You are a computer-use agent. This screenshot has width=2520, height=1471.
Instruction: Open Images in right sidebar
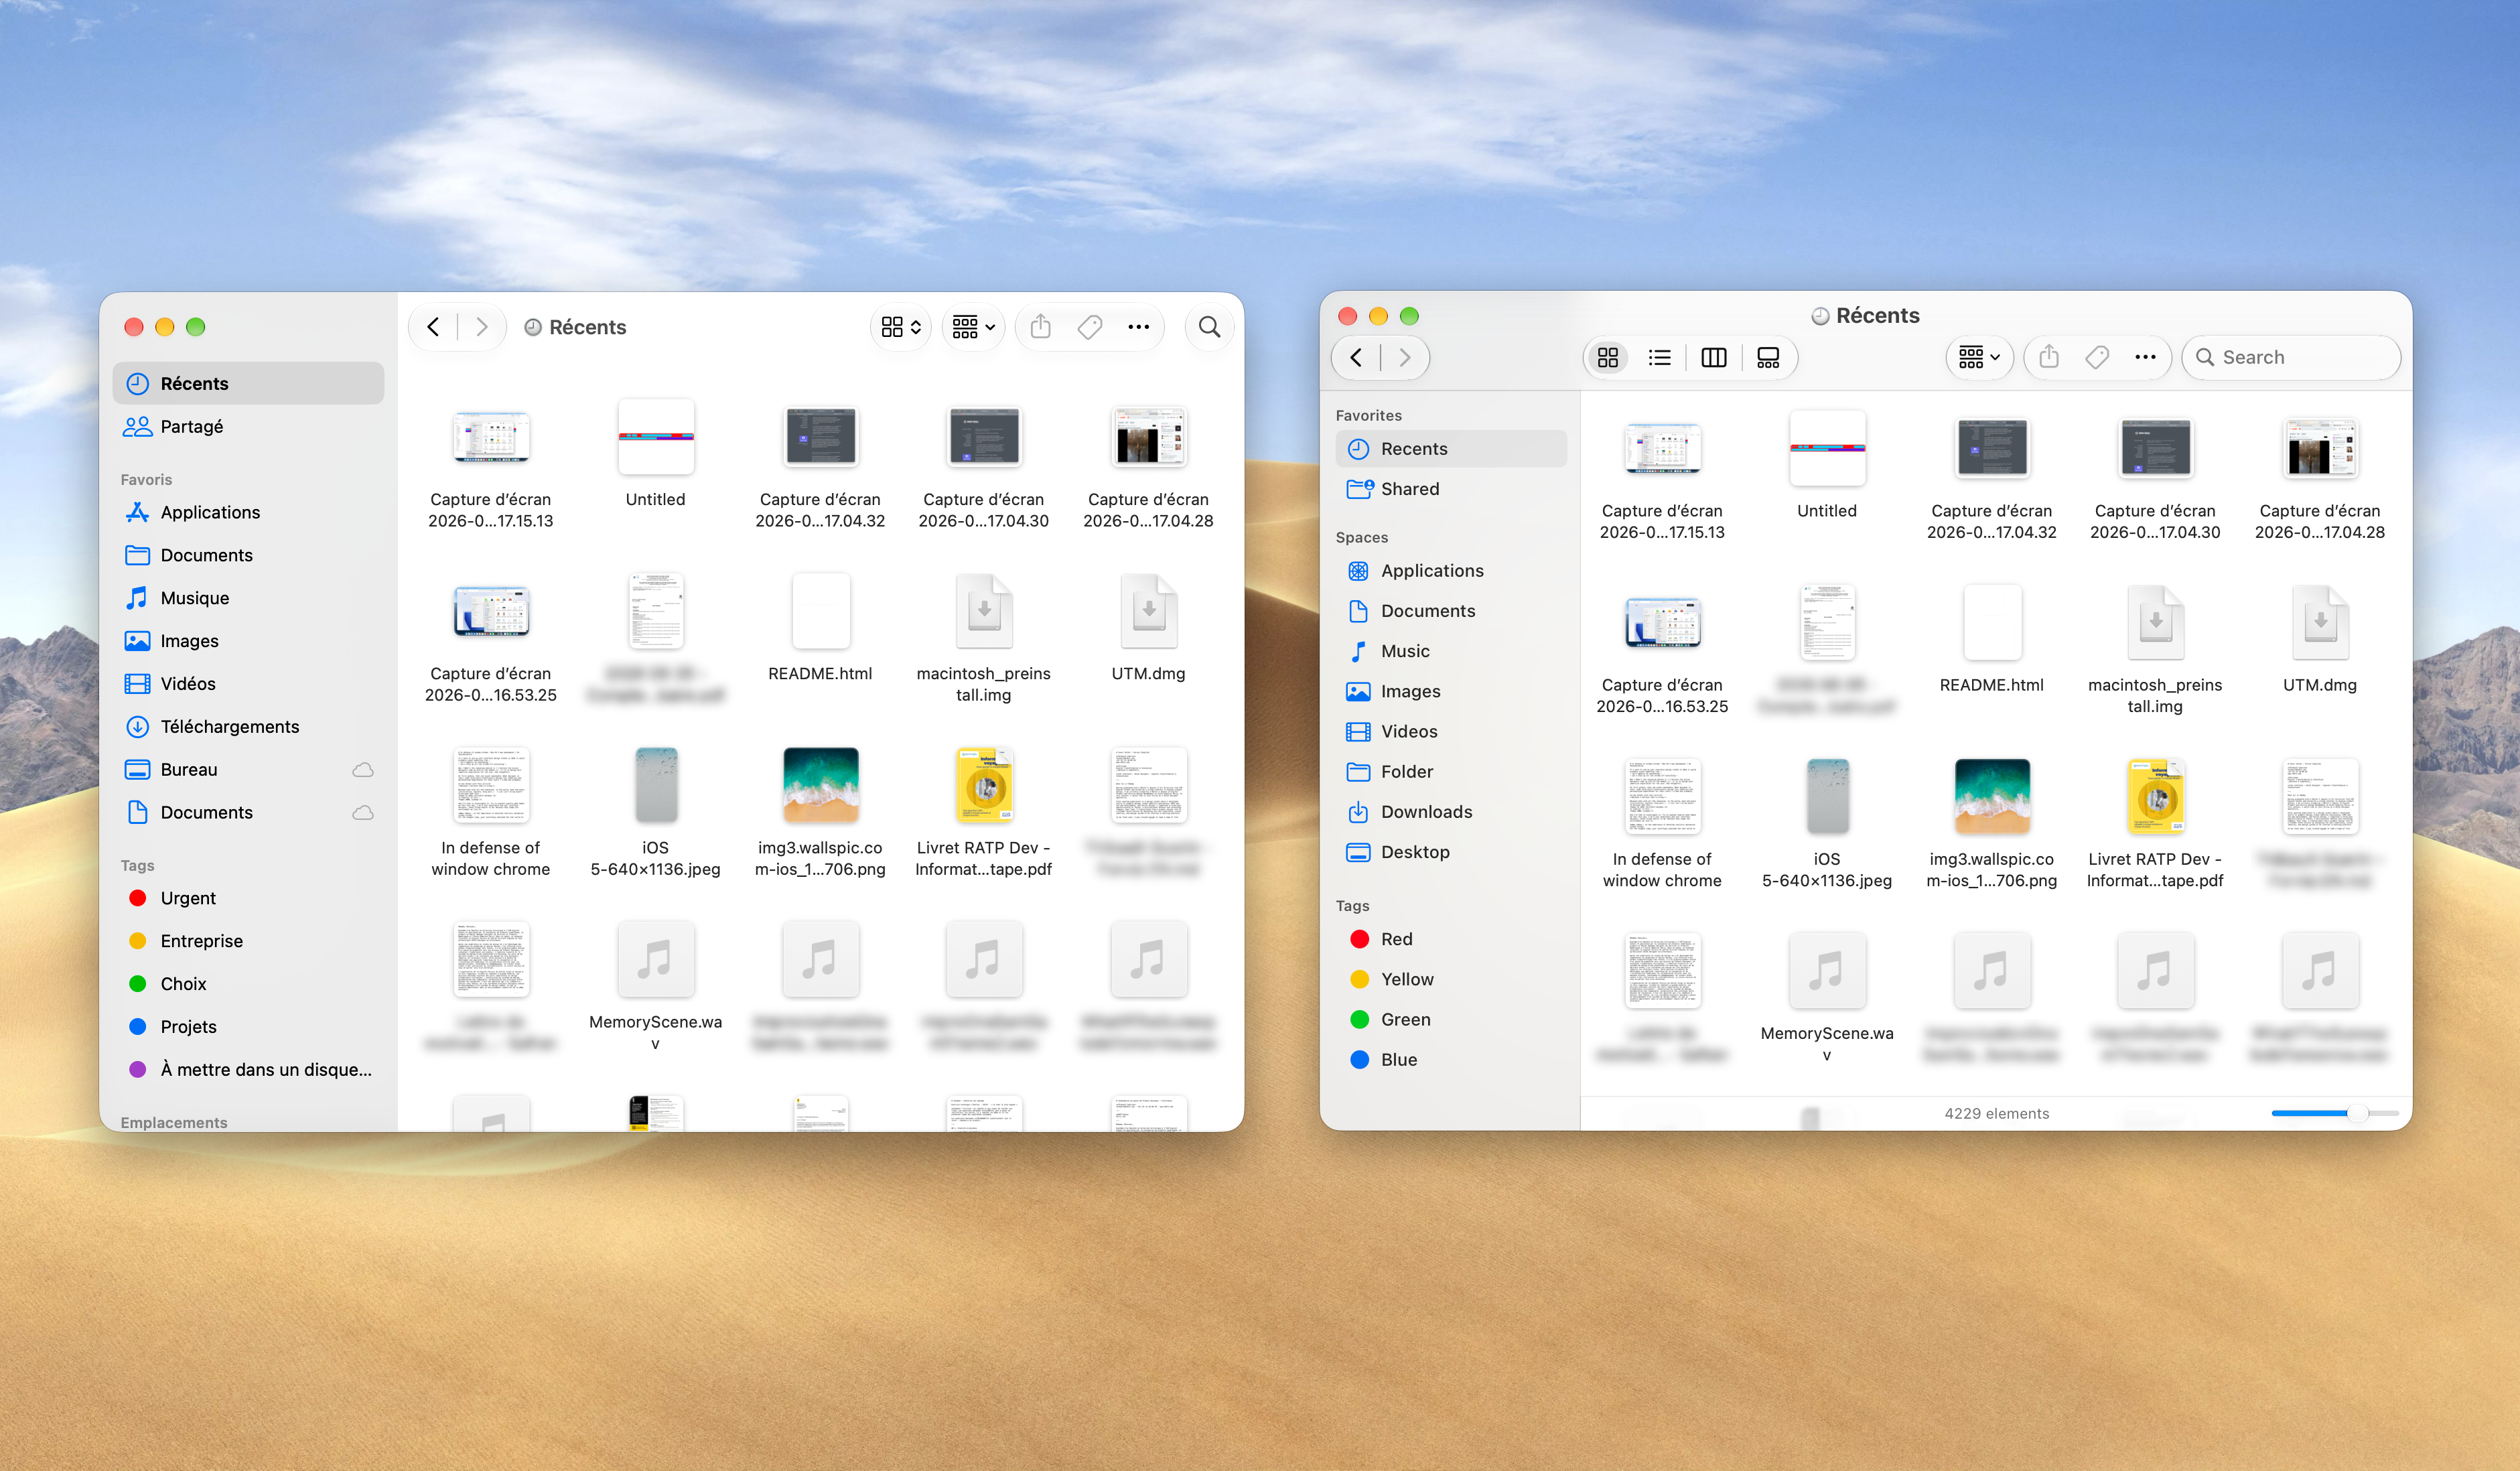[x=1451, y=691]
